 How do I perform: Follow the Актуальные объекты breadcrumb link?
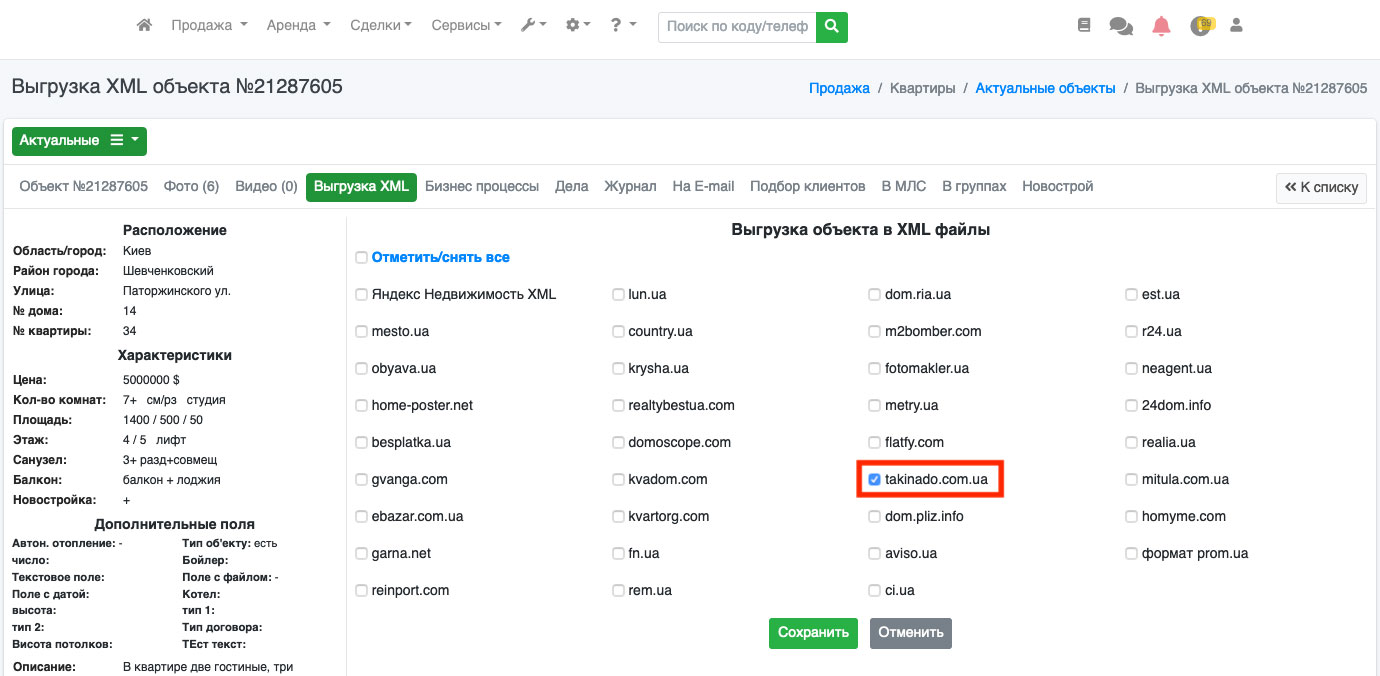coord(1045,88)
